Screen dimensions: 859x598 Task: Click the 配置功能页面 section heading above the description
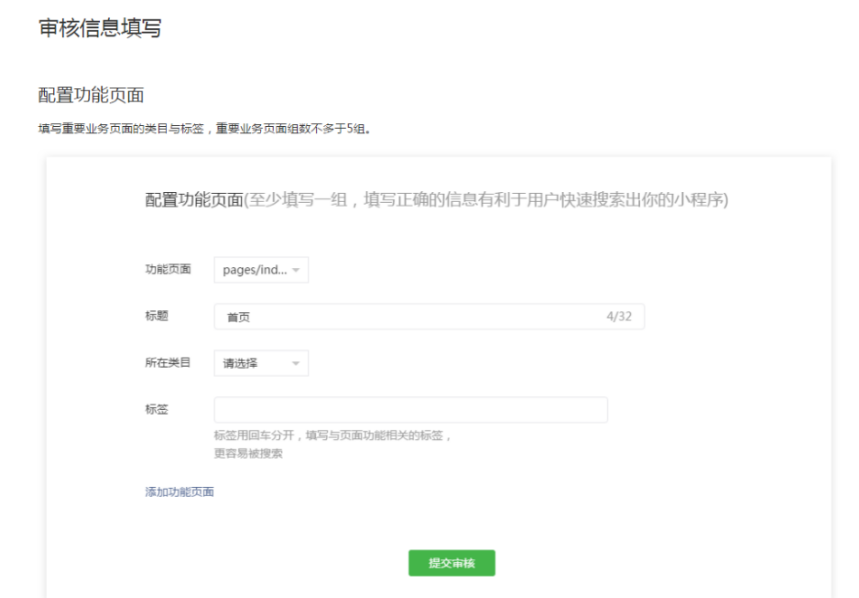pos(91,95)
